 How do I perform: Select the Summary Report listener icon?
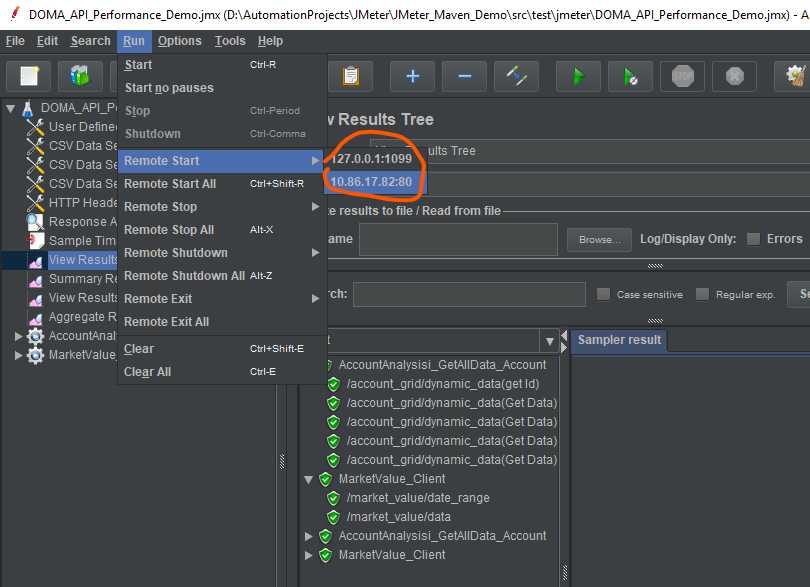(35, 281)
